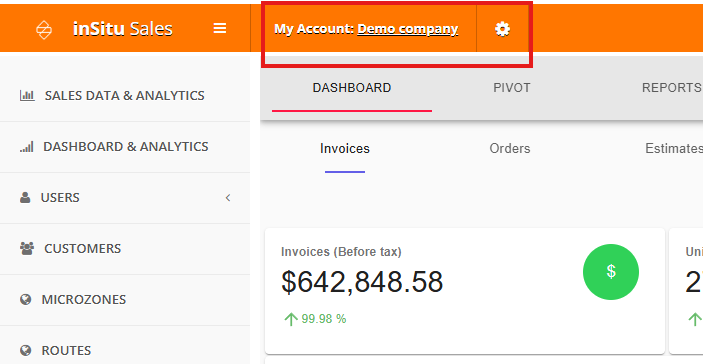Open the Estimates sub-tab

pyautogui.click(x=674, y=148)
